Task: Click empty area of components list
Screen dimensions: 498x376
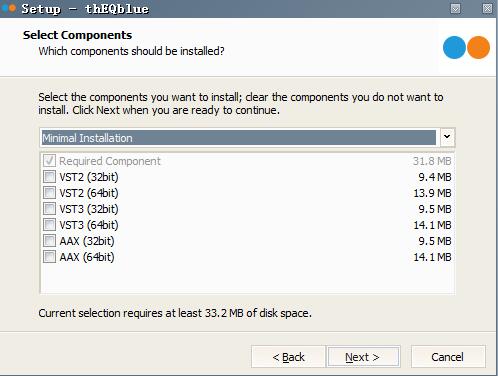Action: pyautogui.click(x=247, y=278)
